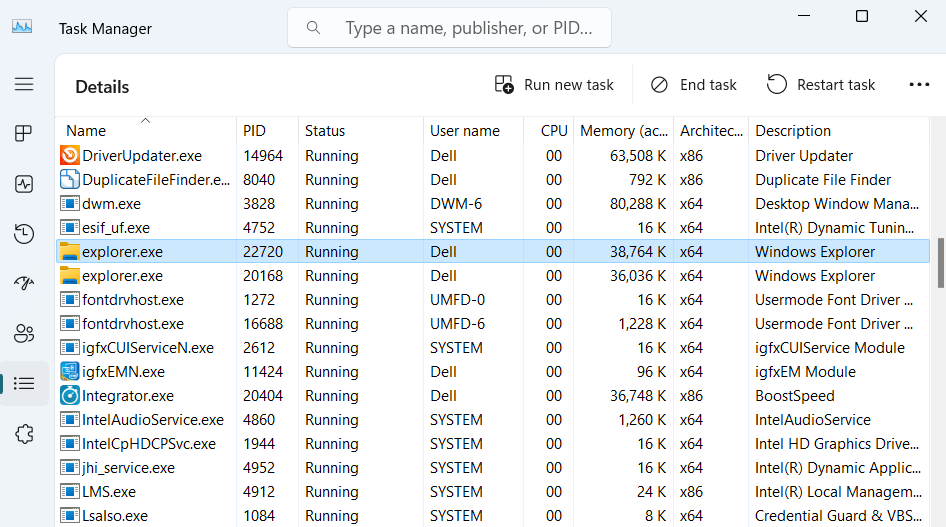The width and height of the screenshot is (946, 527).
Task: Sort by the Memory column header
Action: click(624, 131)
